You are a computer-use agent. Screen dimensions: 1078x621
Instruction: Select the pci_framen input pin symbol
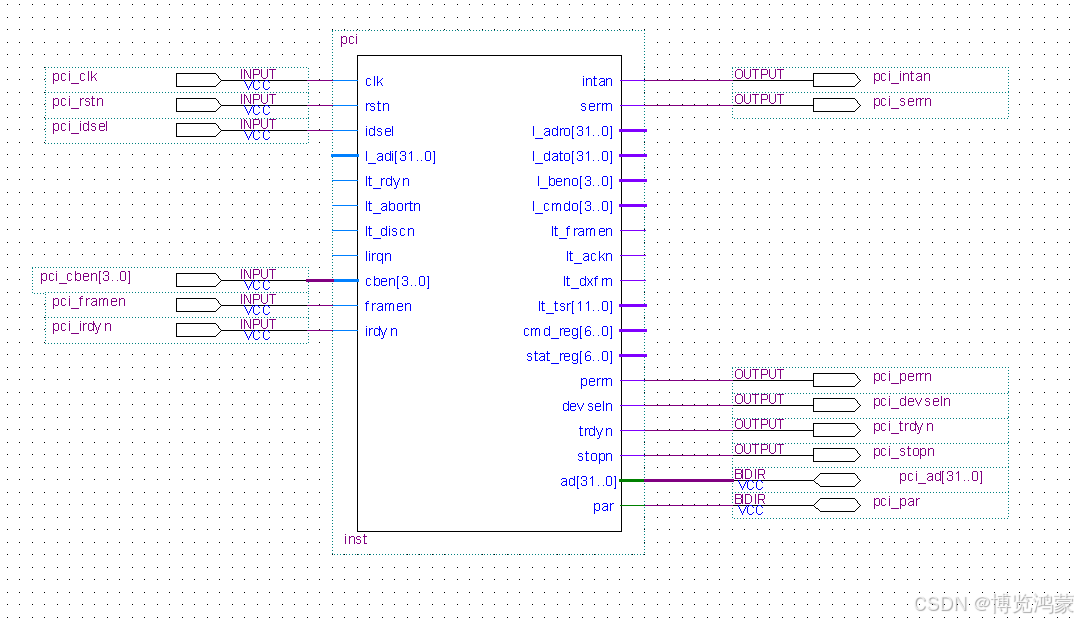click(199, 305)
